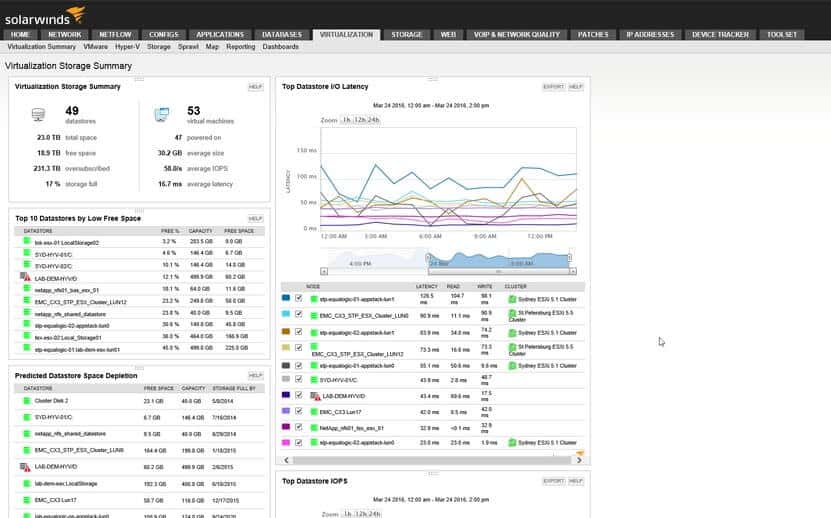
Task: Click HELP on Virtualization Storage Summary panel
Action: (x=255, y=86)
